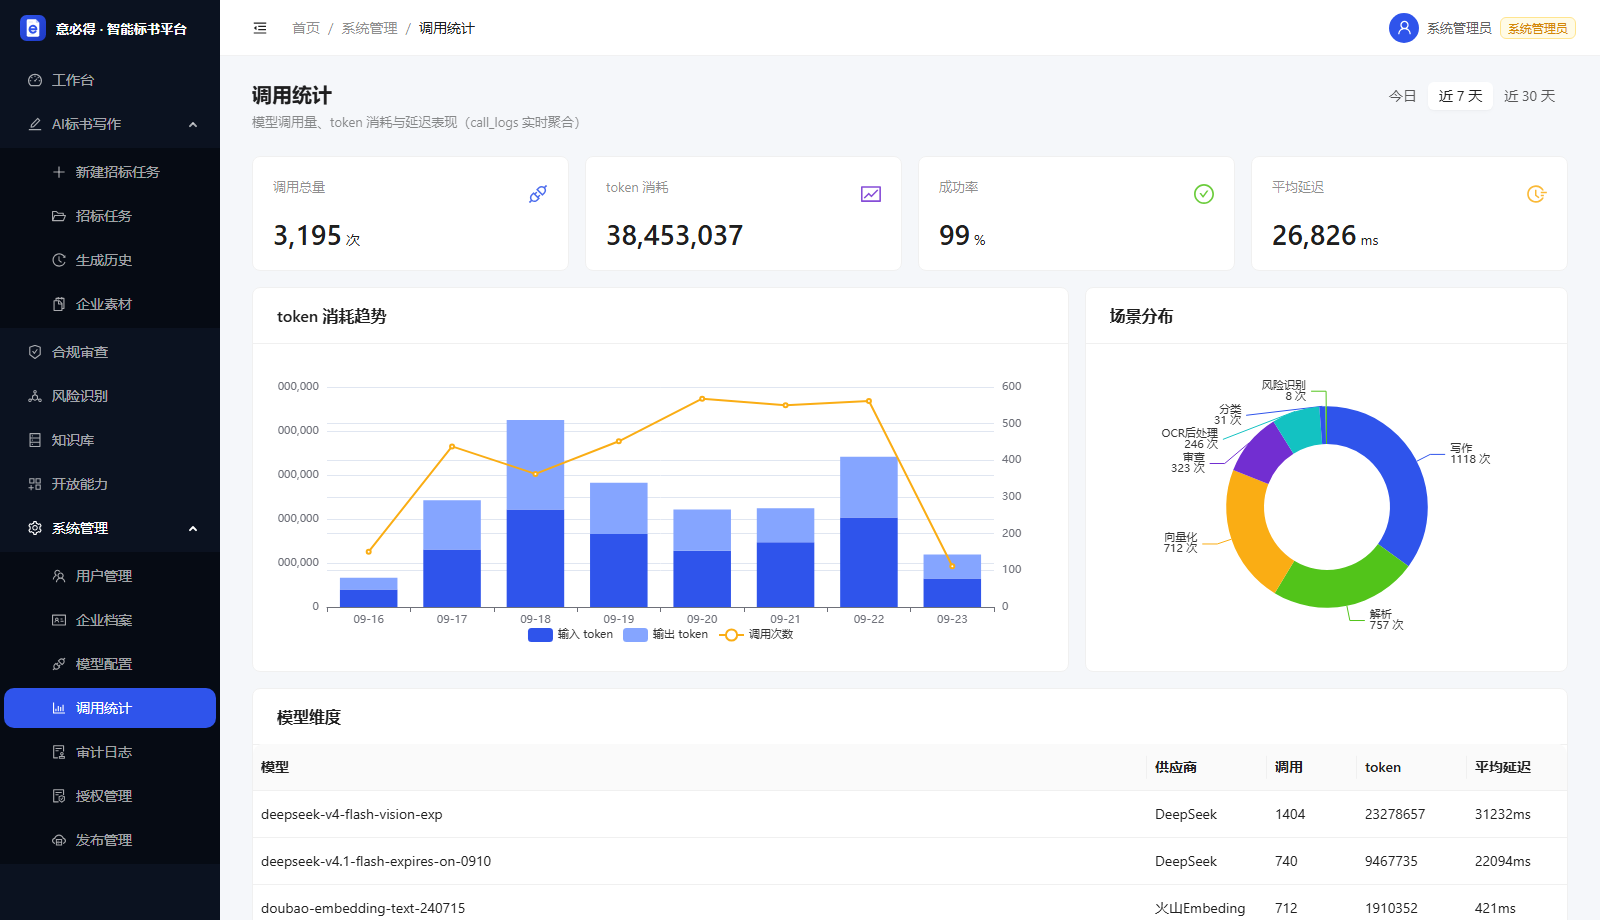
Task: Toggle the 调用次数 line legend
Action: [756, 634]
